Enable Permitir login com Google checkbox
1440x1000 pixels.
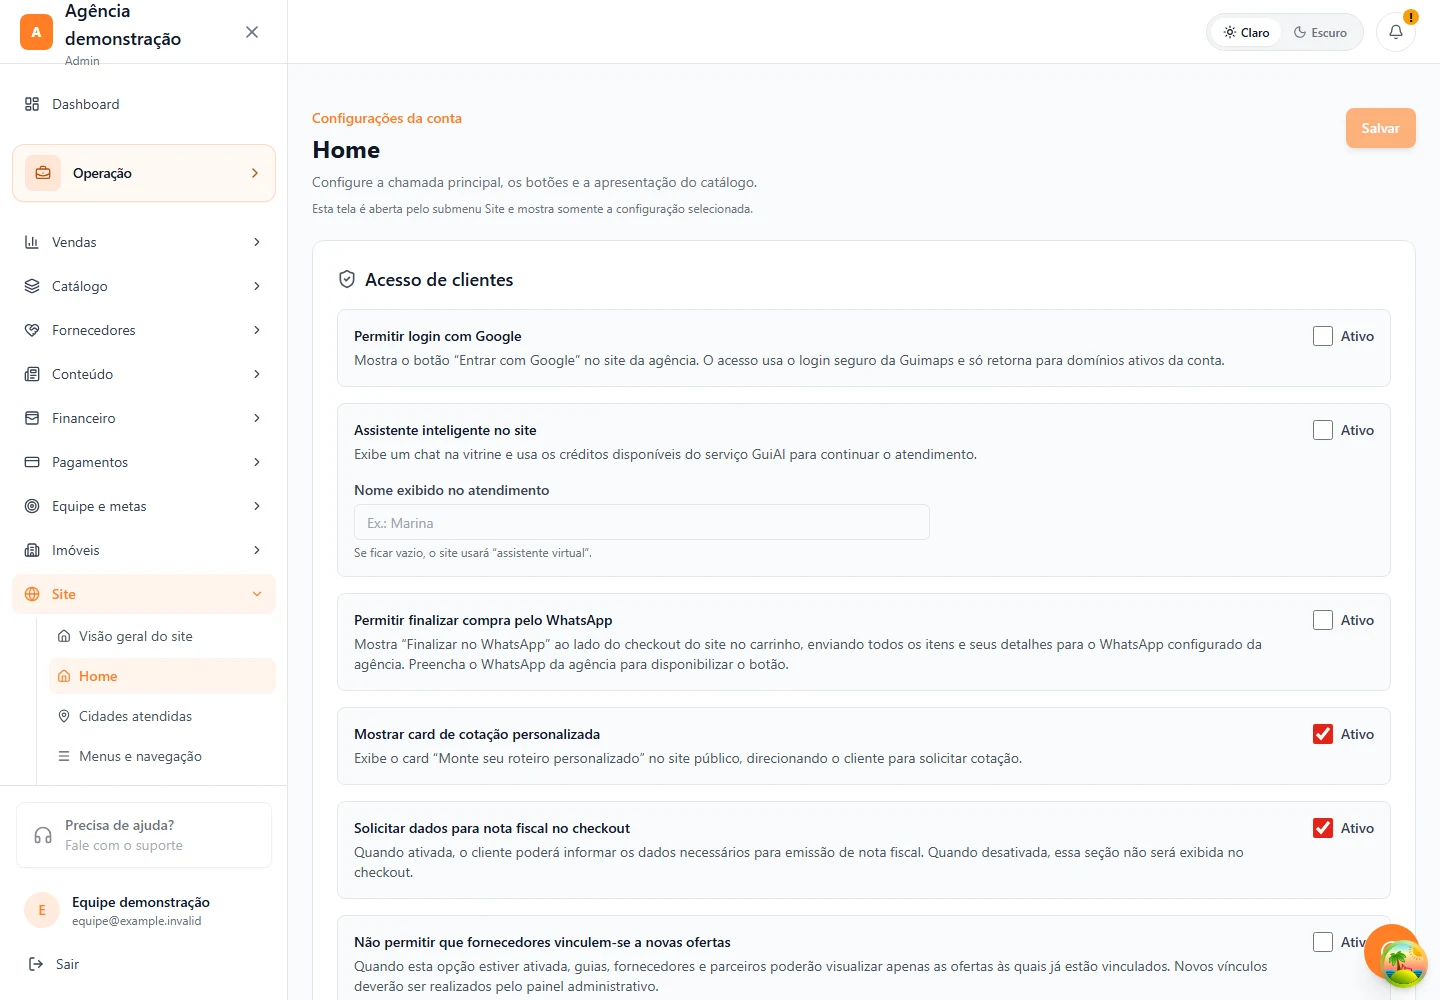[1323, 336]
